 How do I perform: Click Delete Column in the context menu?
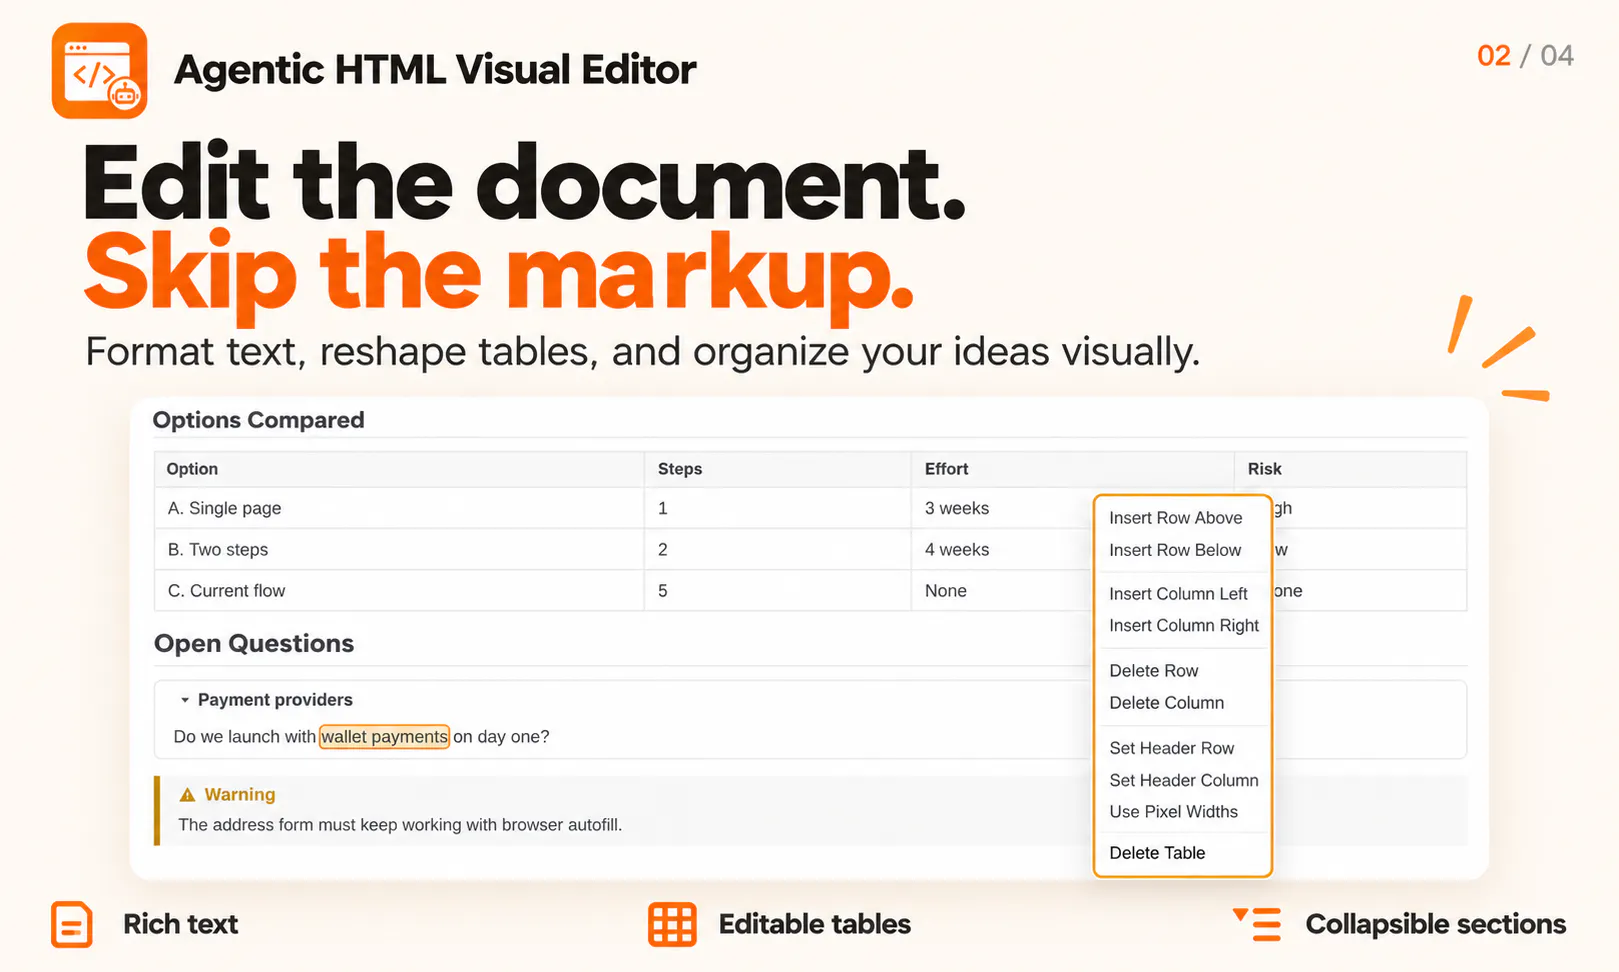click(1166, 703)
